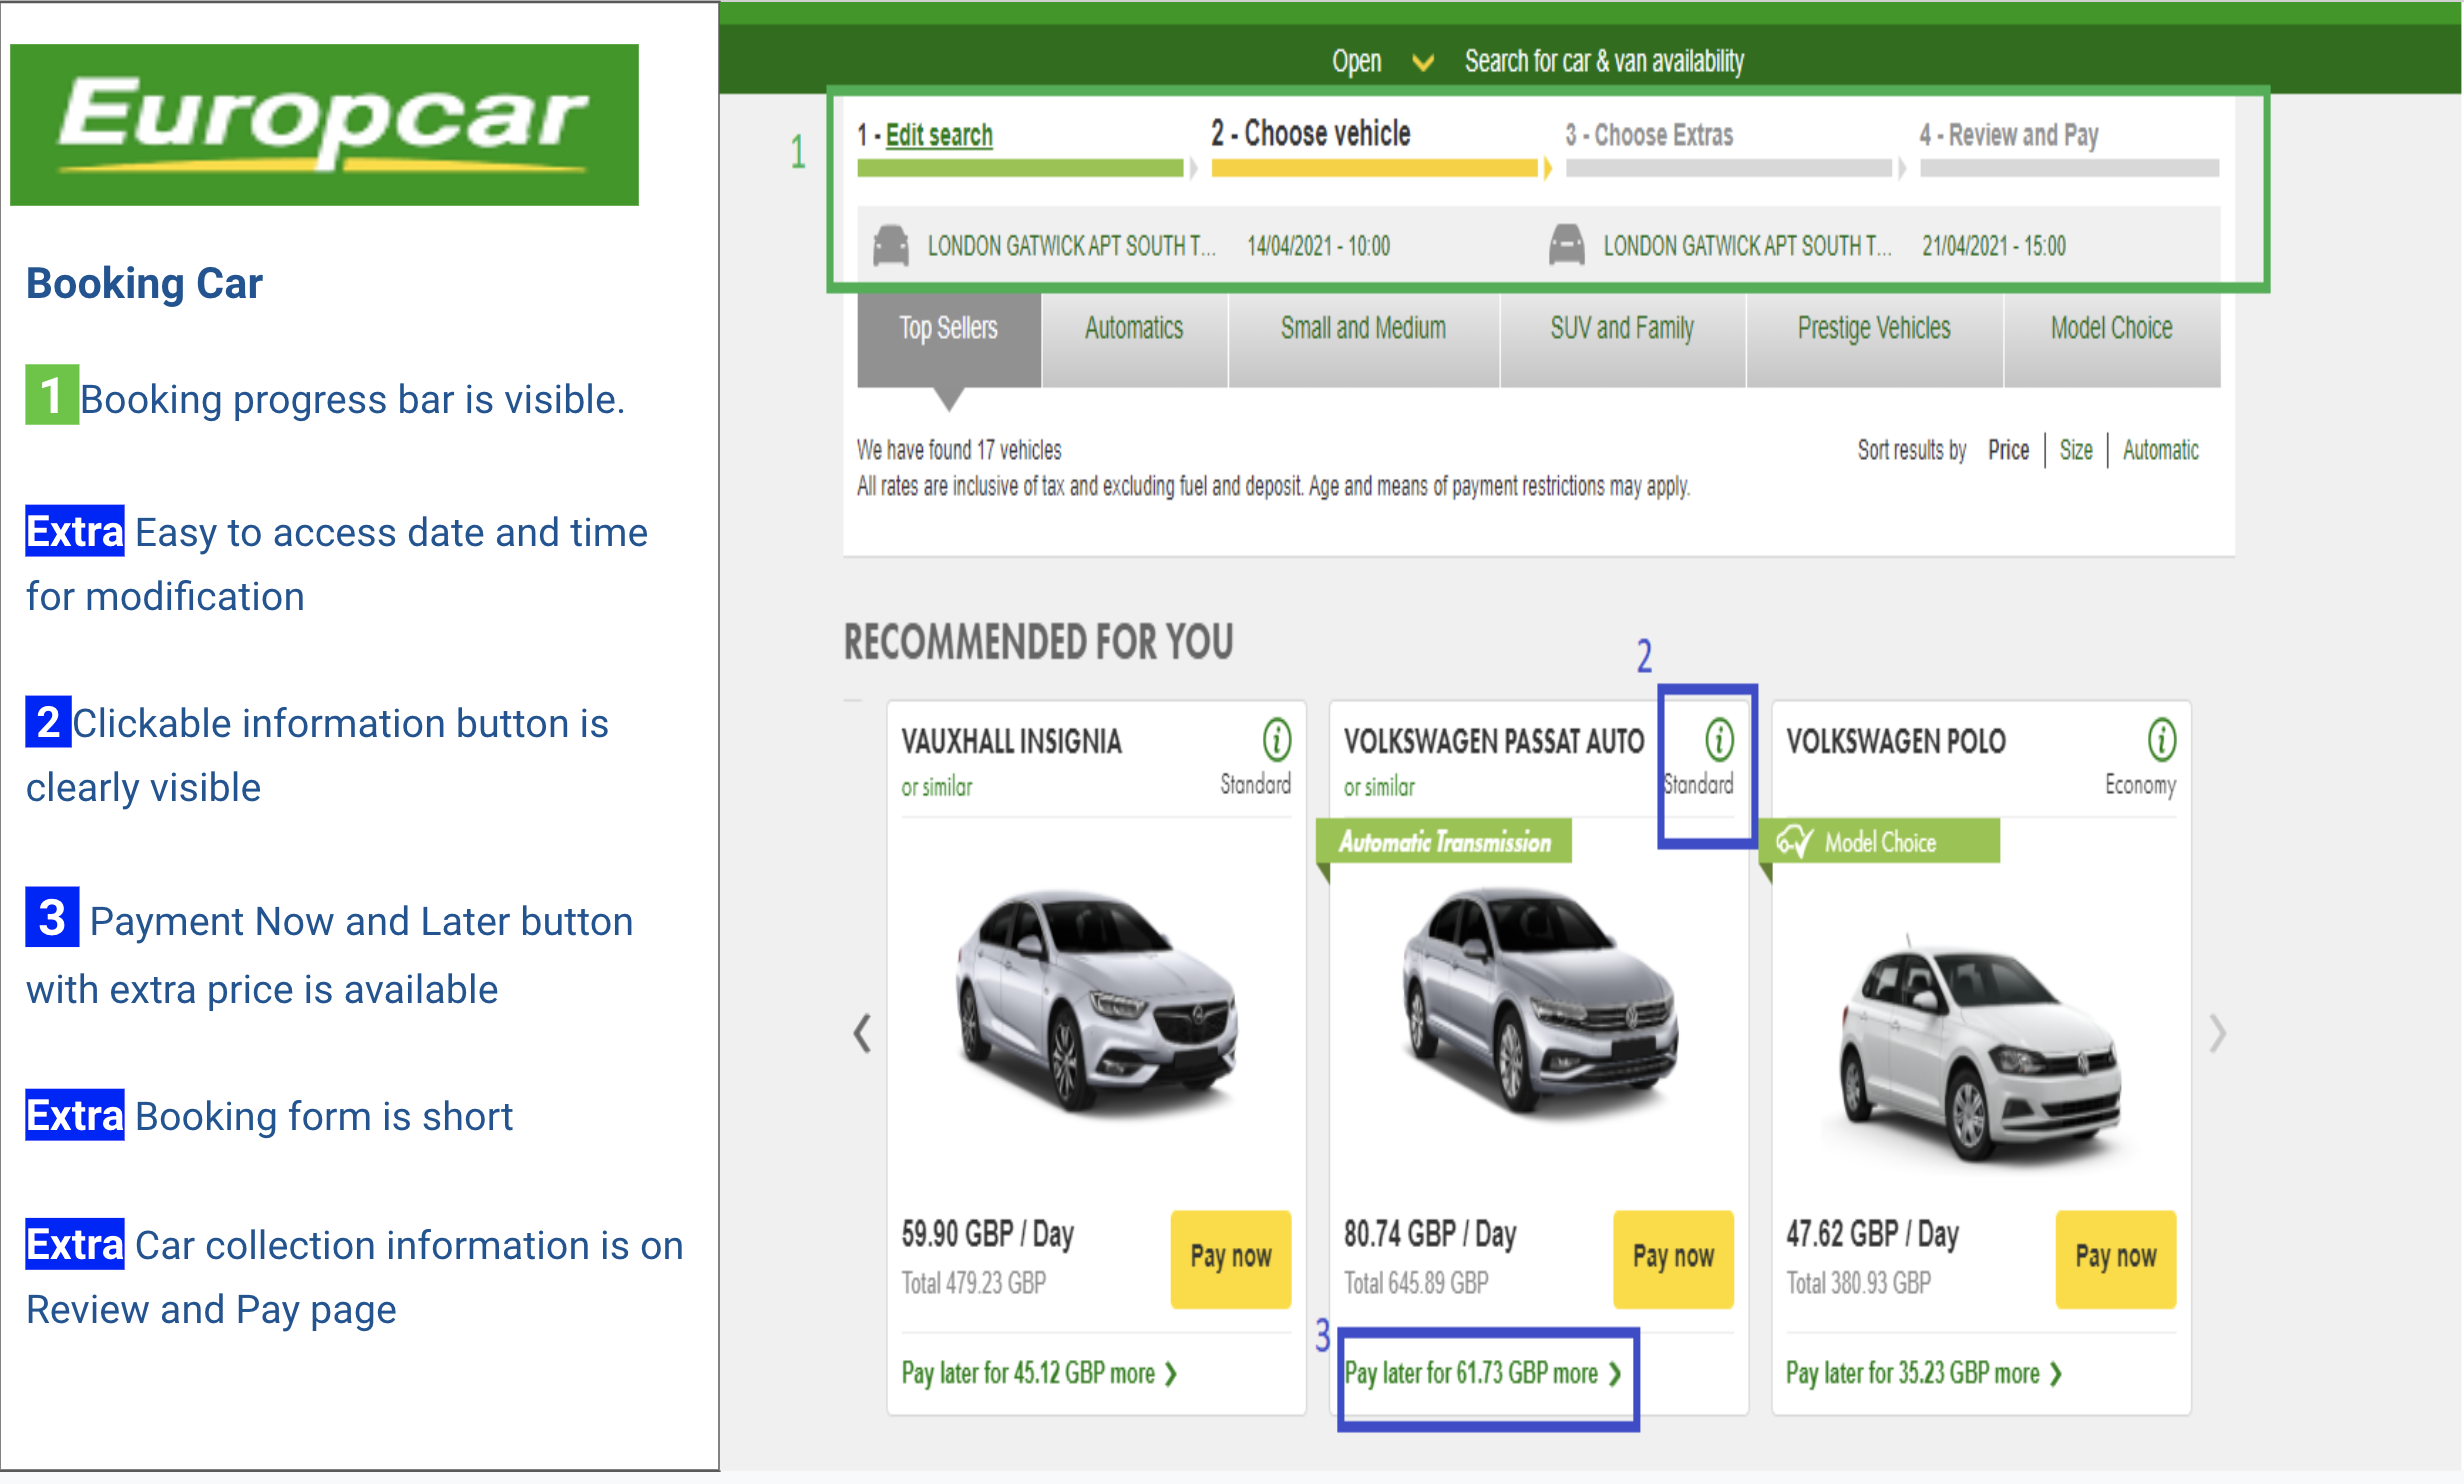This screenshot has width=2464, height=1484.
Task: Choose Pay later for 61.73 GBP more
Action: point(1483,1373)
